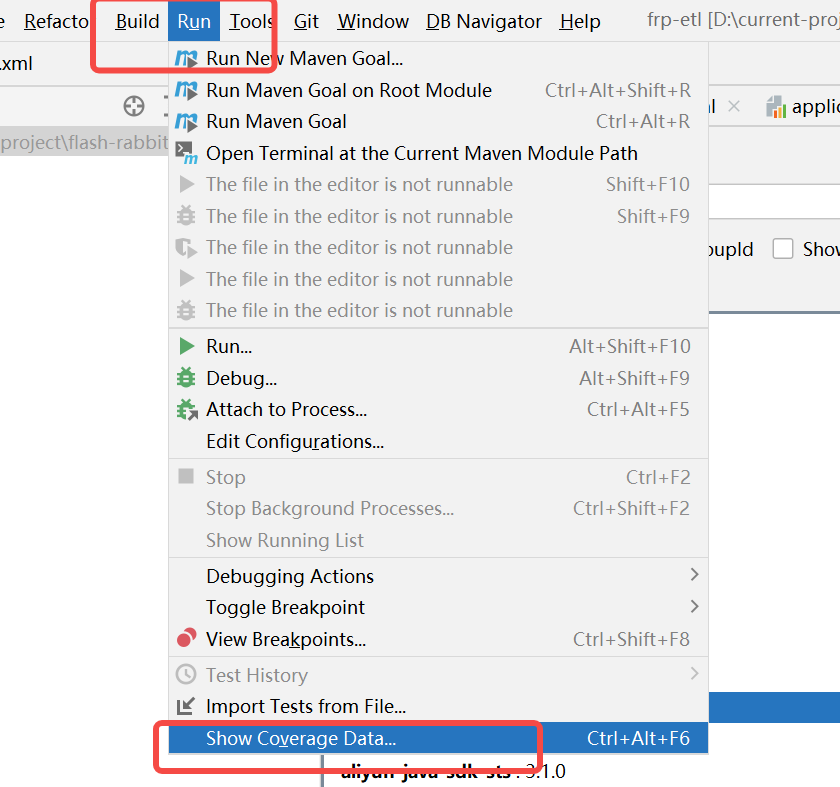This screenshot has width=840, height=787.
Task: Select Show Coverage Data... menu entry
Action: pos(438,738)
